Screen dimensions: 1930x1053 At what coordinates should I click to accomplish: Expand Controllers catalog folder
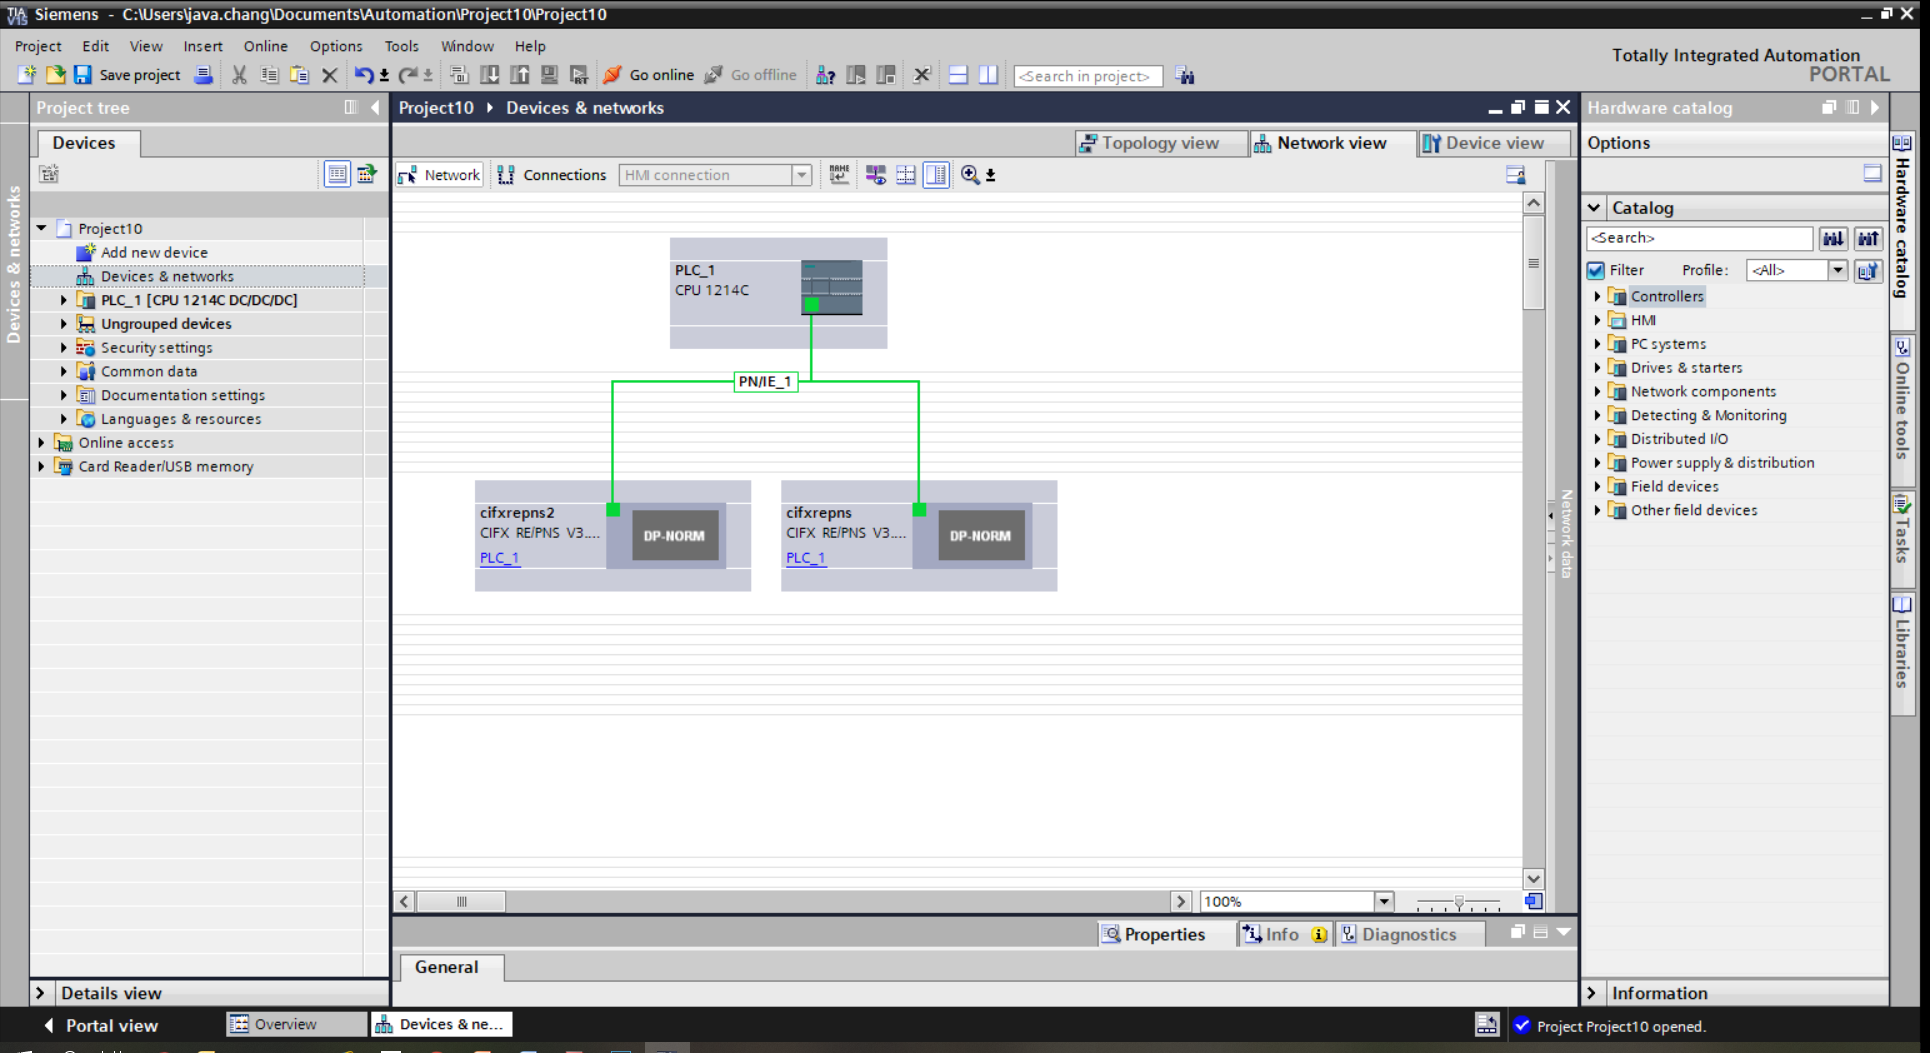coord(1597,296)
